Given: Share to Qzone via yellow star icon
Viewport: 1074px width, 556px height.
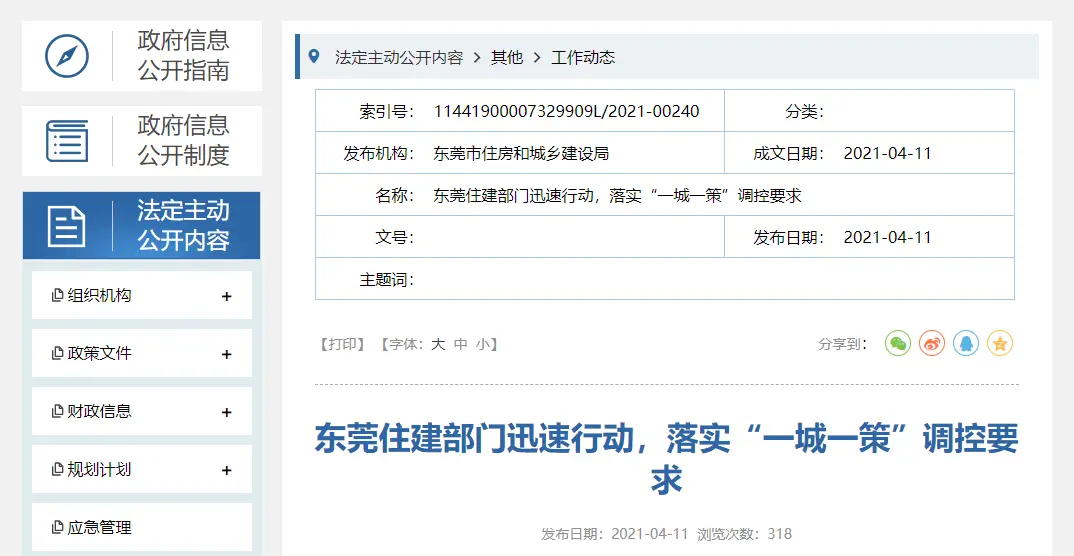Looking at the screenshot, I should pyautogui.click(x=1000, y=343).
